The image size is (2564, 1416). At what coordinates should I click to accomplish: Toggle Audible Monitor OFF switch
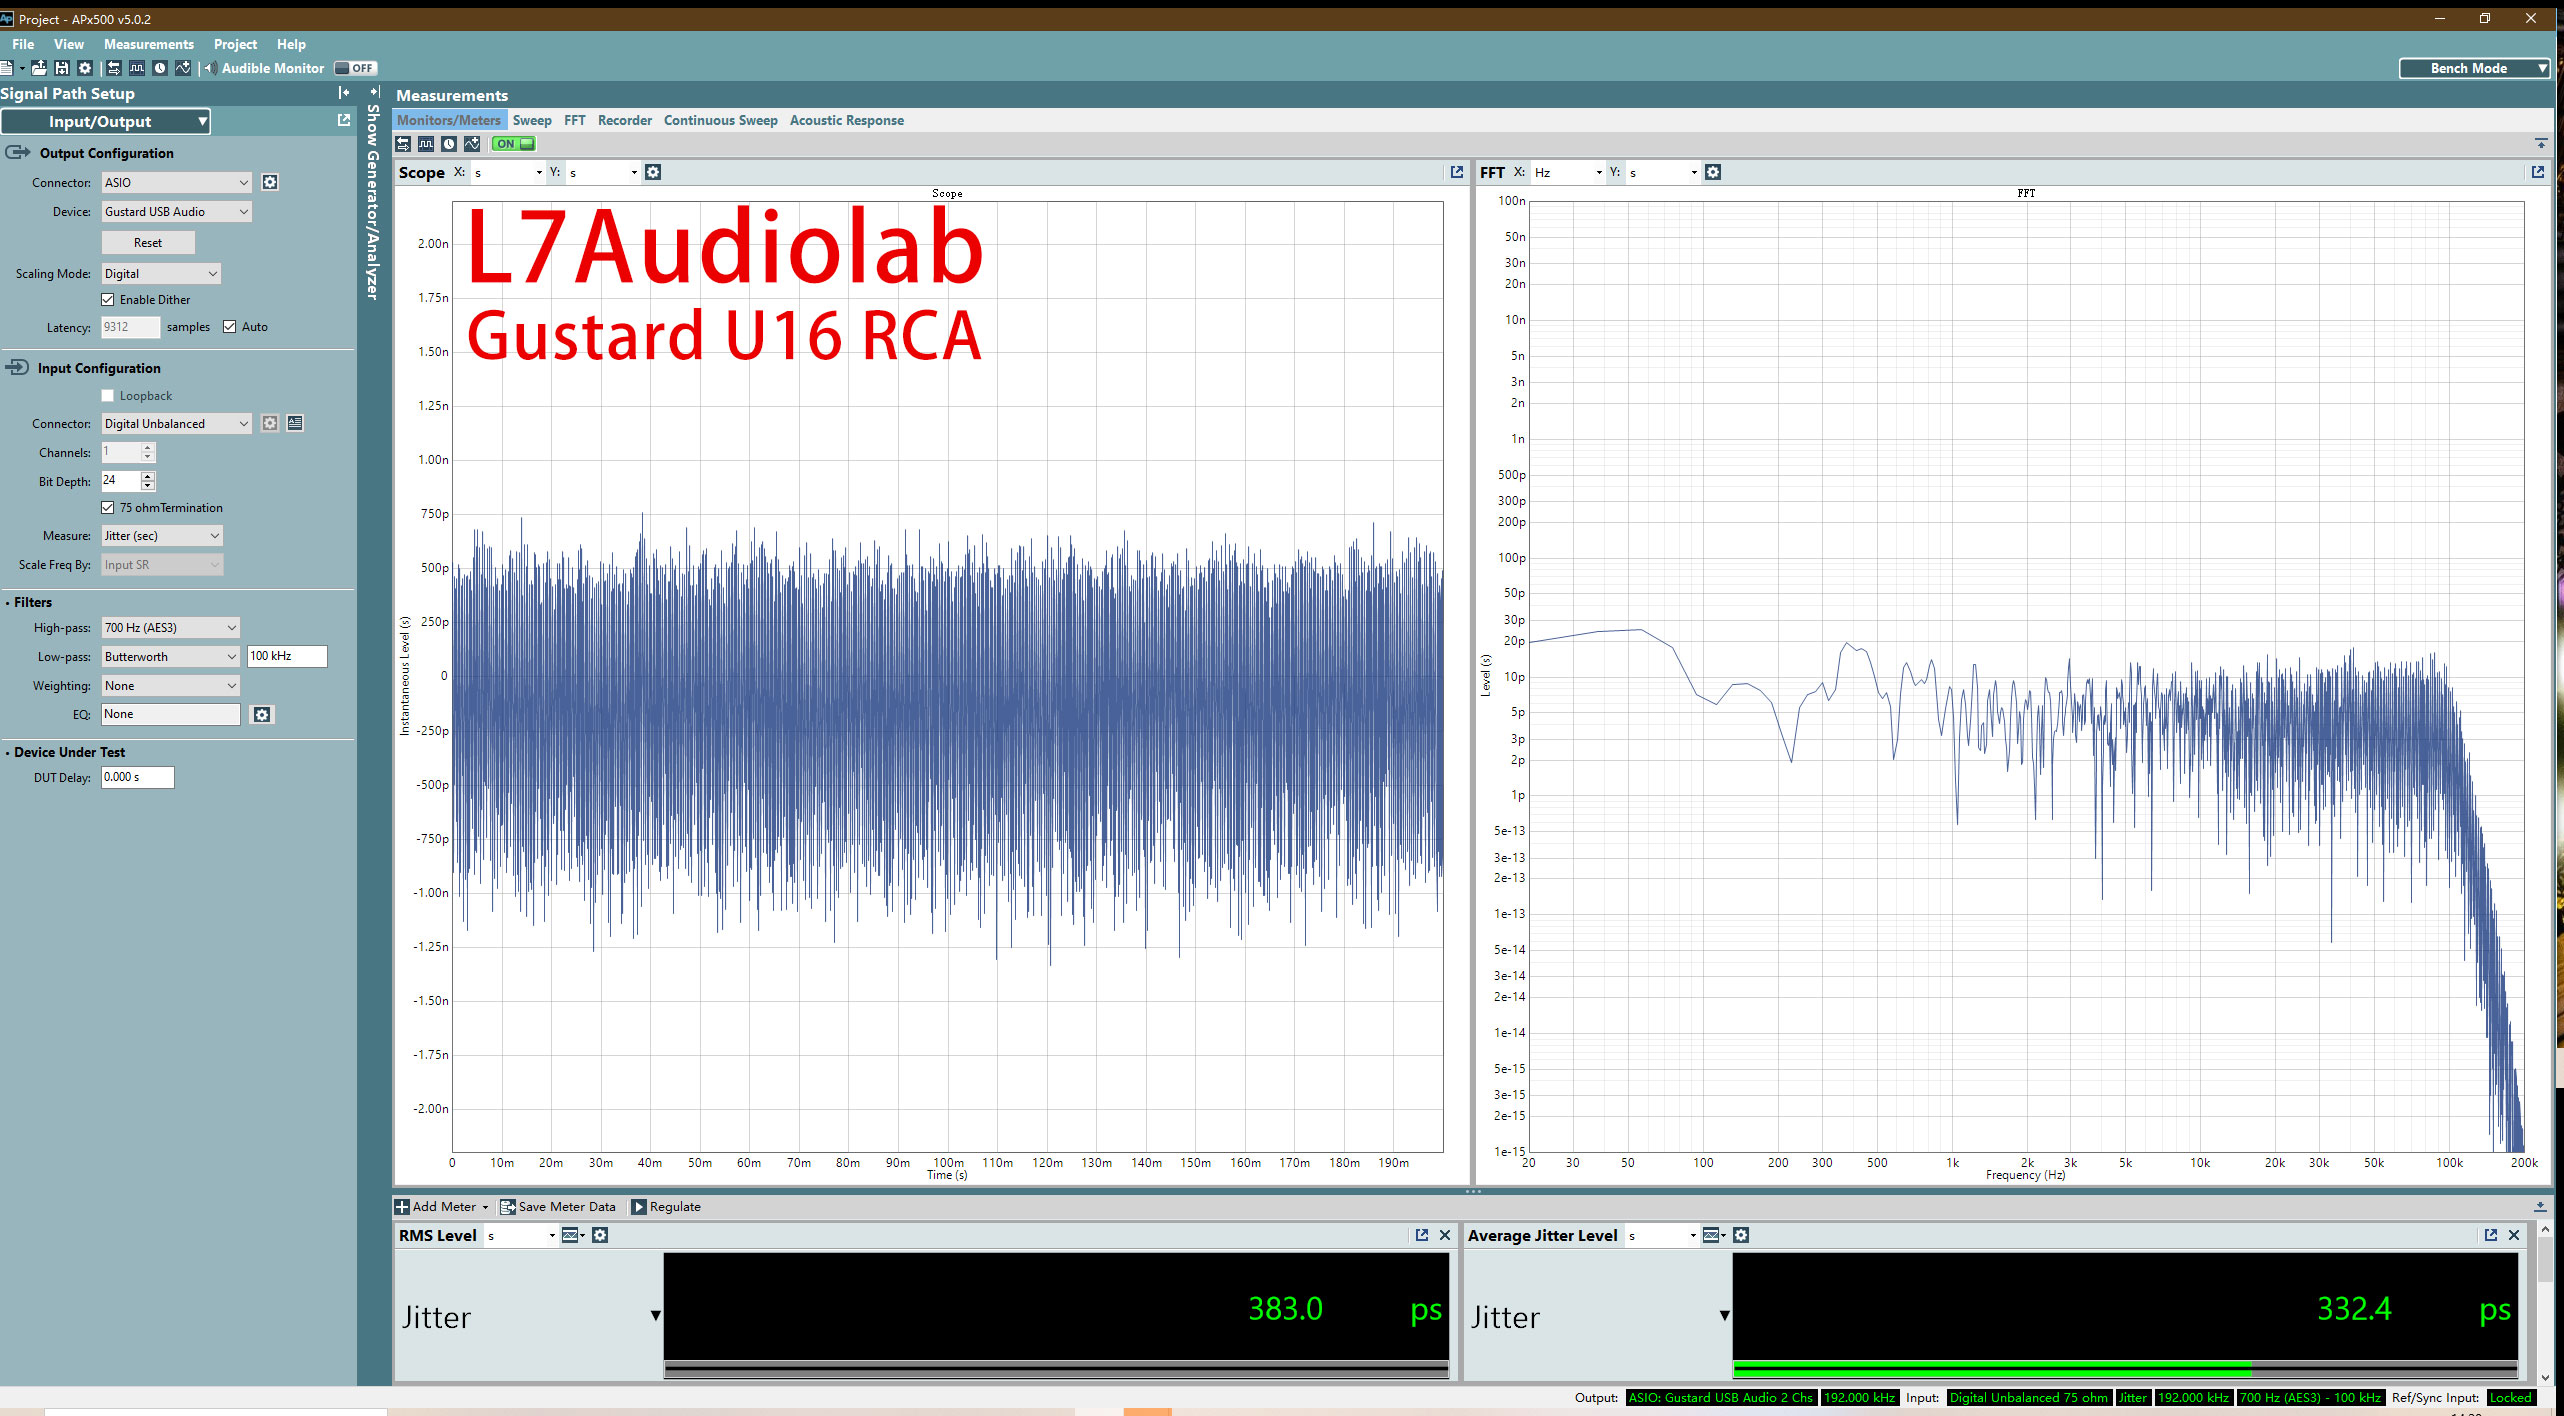pos(355,68)
